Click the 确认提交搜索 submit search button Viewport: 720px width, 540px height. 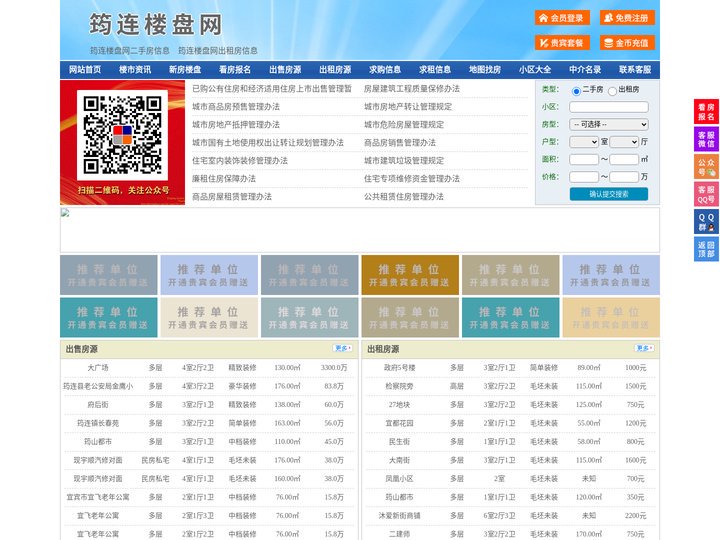coord(609,194)
